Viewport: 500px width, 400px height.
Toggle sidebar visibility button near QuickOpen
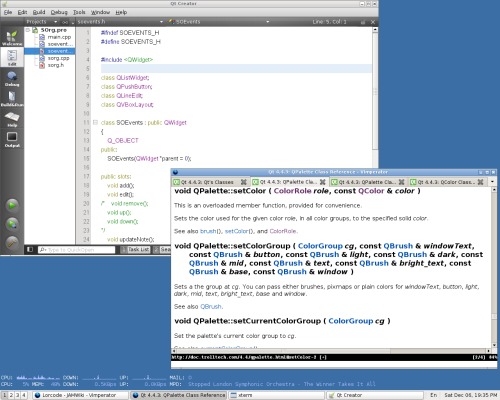coord(30,249)
